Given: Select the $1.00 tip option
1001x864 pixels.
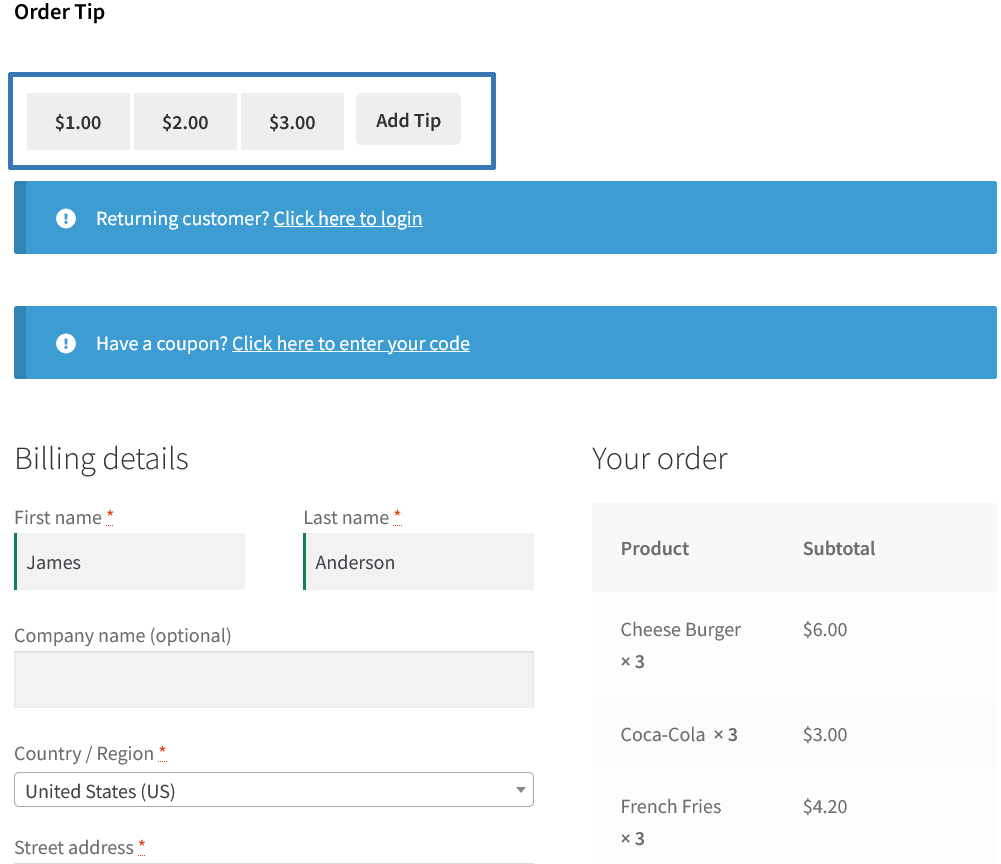Looking at the screenshot, I should (77, 121).
